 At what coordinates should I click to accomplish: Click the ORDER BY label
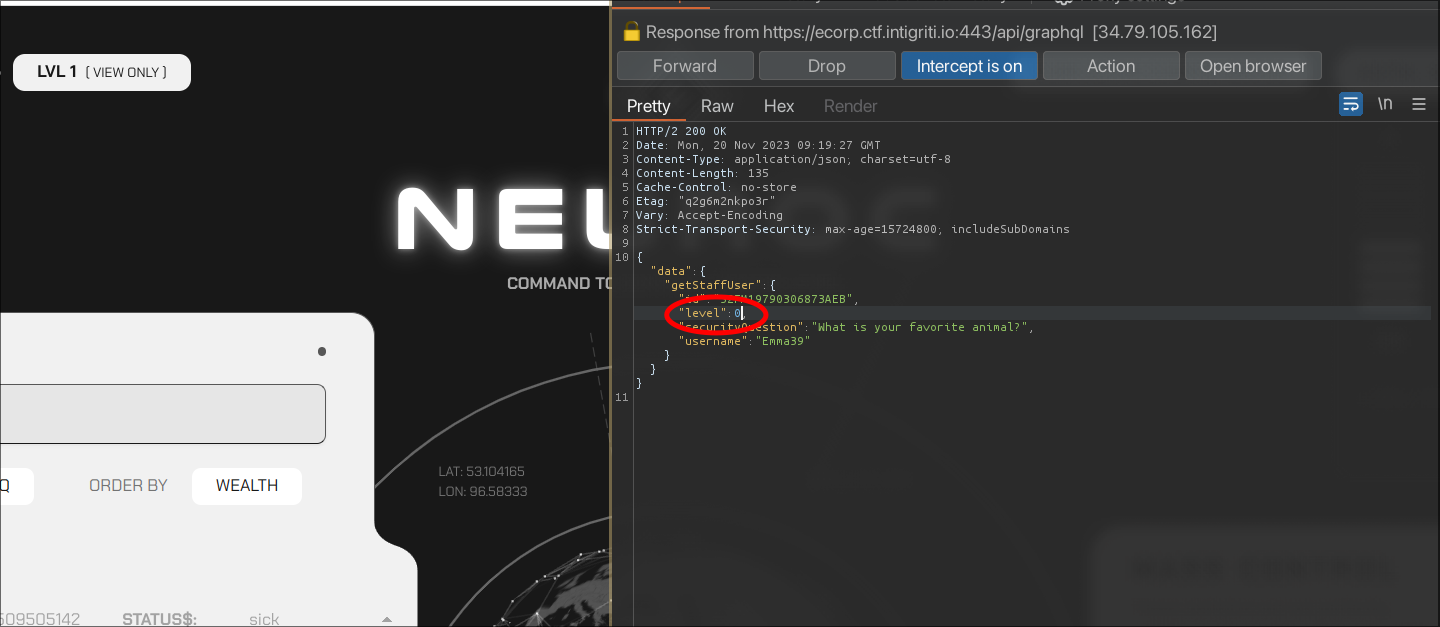128,486
